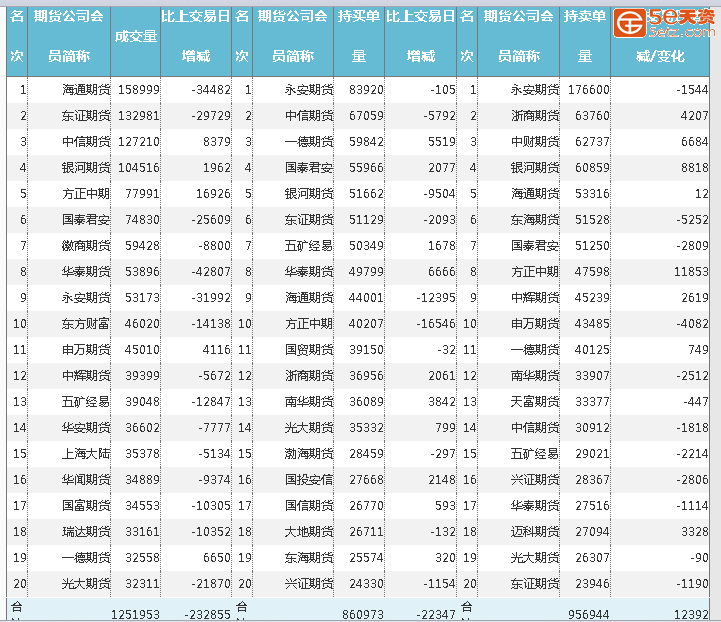
Task: Click the 国信期货 name cell
Action: pyautogui.click(x=309, y=506)
